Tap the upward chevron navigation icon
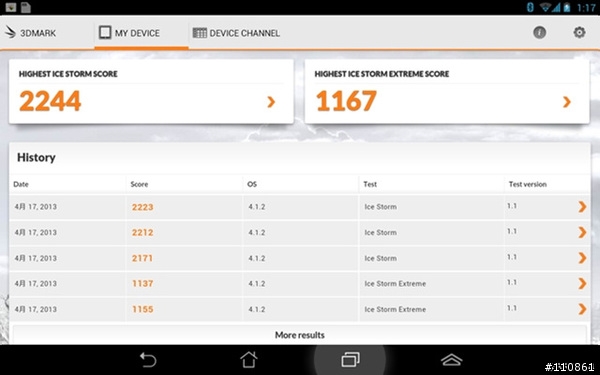Viewport: 600px width, 375px height. pyautogui.click(x=452, y=360)
